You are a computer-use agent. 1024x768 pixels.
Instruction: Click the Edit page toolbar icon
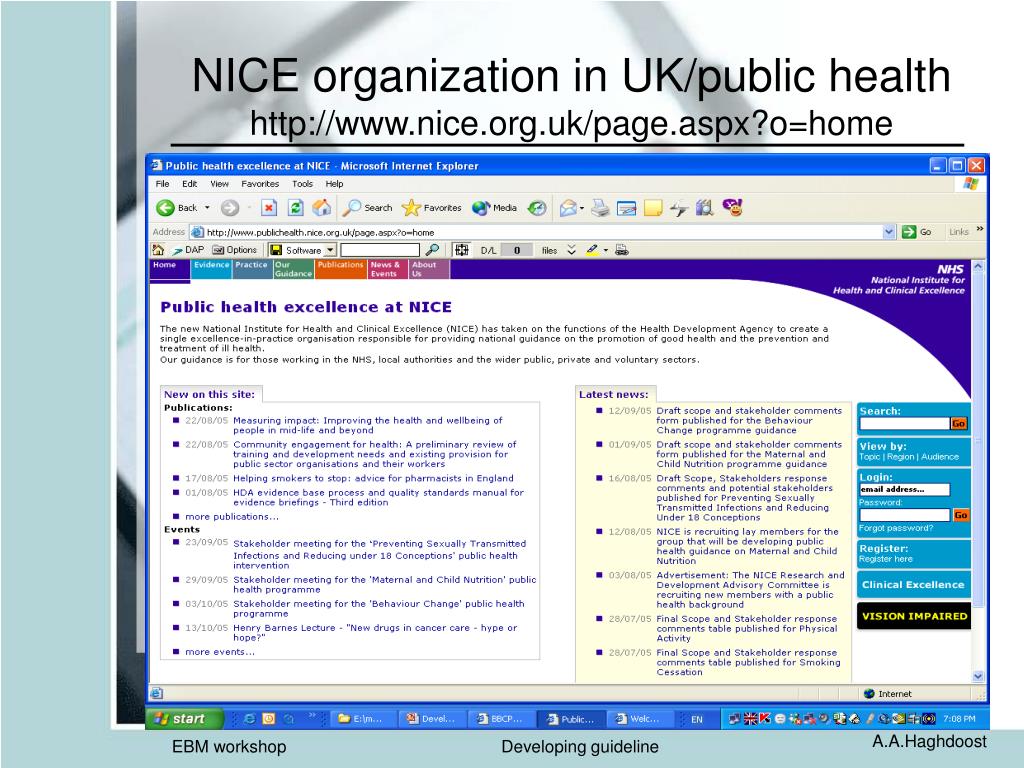point(626,208)
